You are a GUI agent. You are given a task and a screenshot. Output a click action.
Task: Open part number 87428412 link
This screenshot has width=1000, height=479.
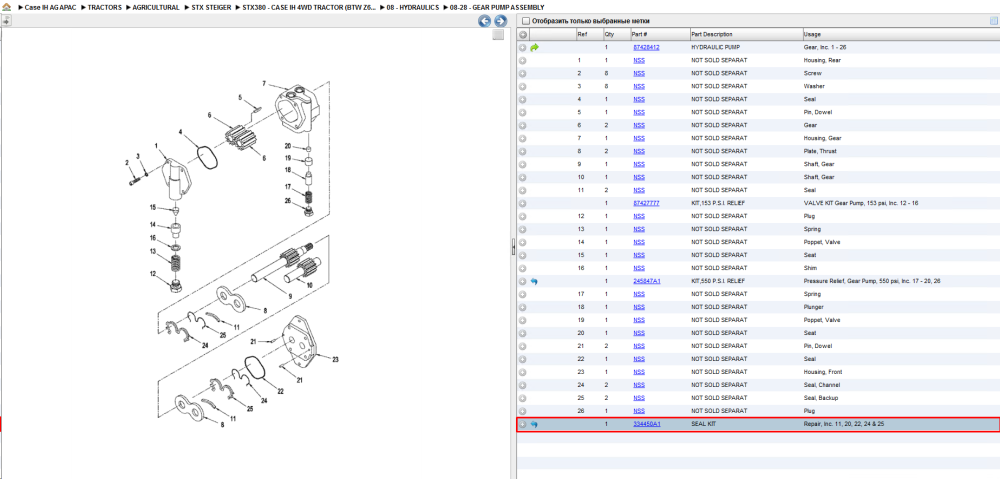click(x=646, y=47)
